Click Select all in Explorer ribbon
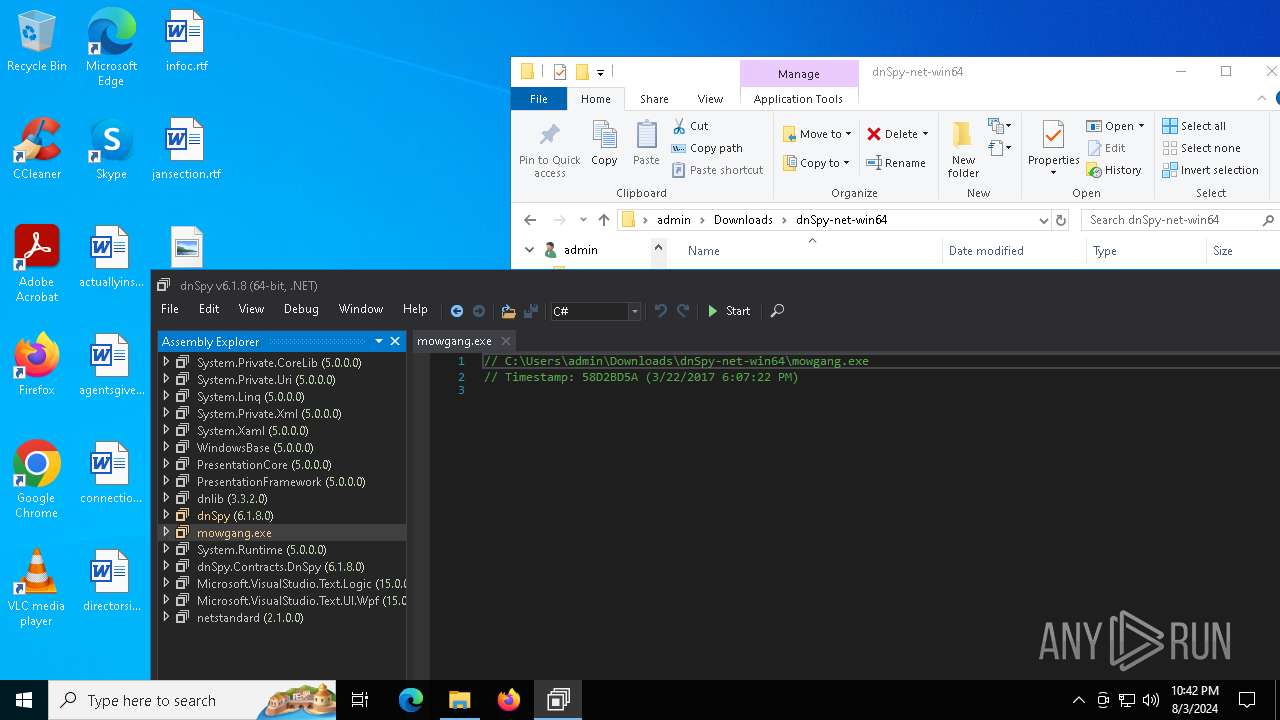The height and width of the screenshot is (720, 1280). click(x=1194, y=126)
